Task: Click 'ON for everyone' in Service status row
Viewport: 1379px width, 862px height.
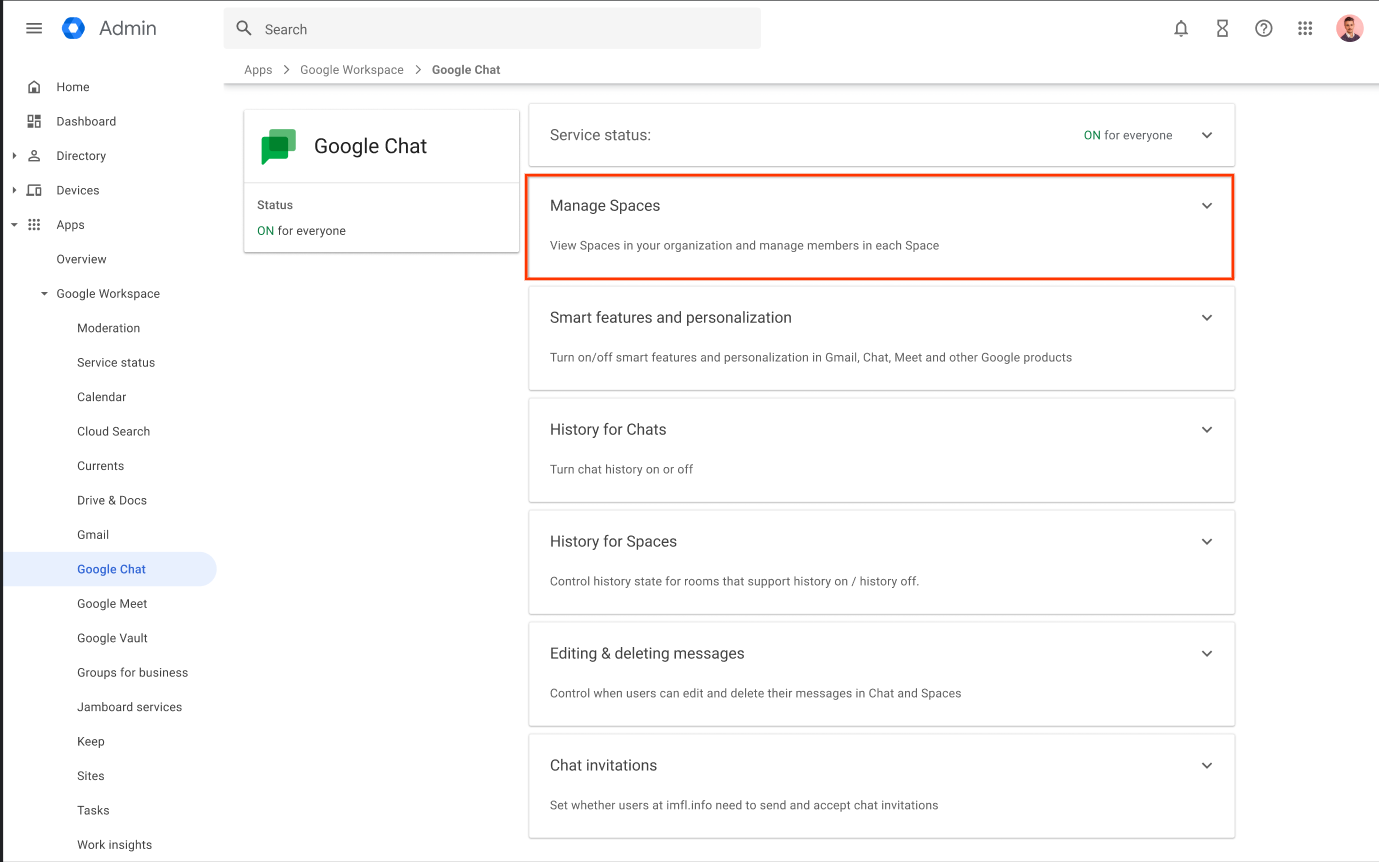Action: 1128,135
